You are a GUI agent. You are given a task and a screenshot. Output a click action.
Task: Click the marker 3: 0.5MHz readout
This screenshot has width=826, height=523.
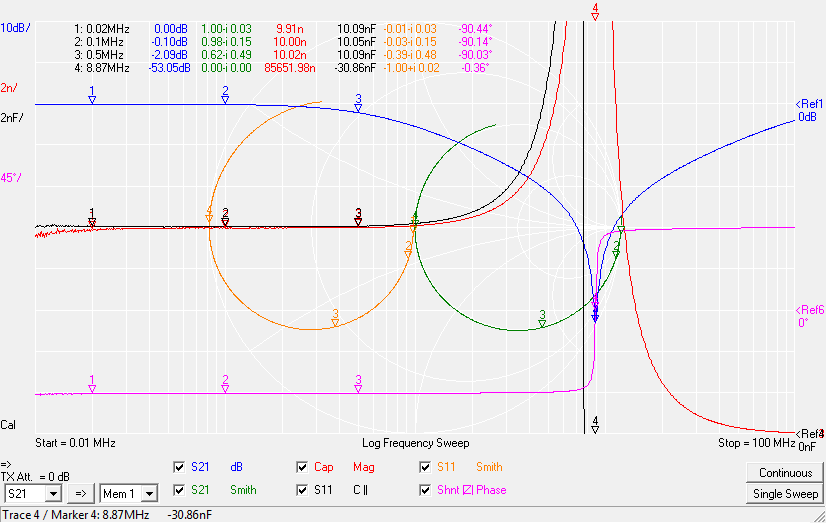click(99, 55)
